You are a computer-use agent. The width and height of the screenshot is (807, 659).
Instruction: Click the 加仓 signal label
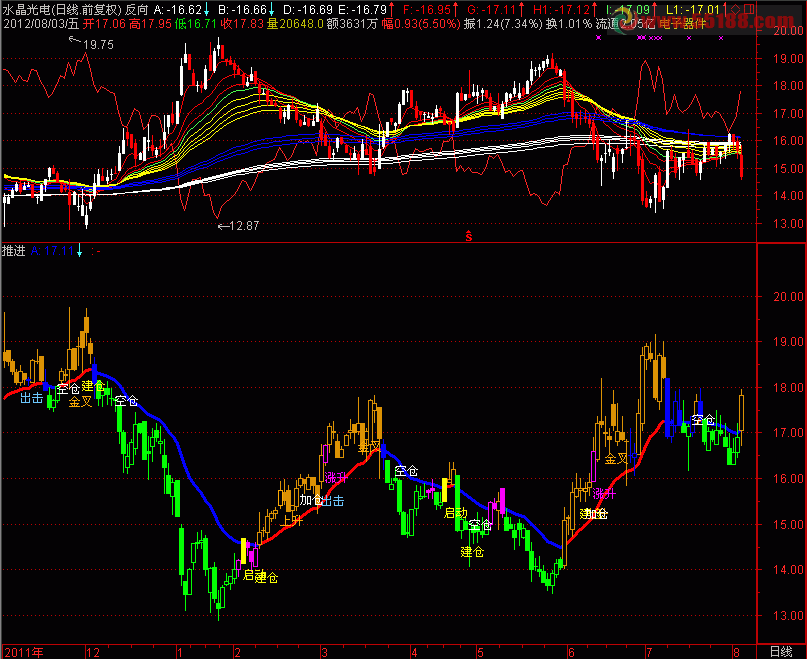click(x=311, y=499)
